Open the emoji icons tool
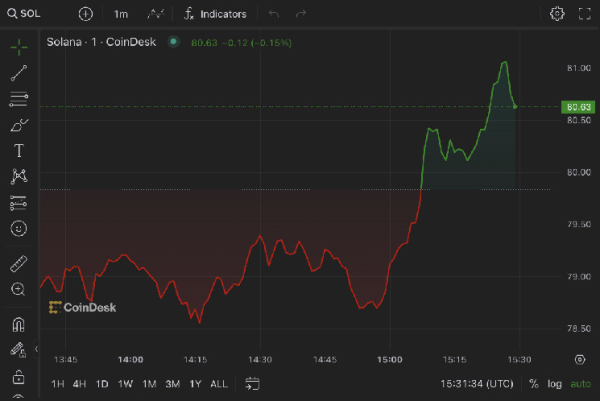 point(18,229)
